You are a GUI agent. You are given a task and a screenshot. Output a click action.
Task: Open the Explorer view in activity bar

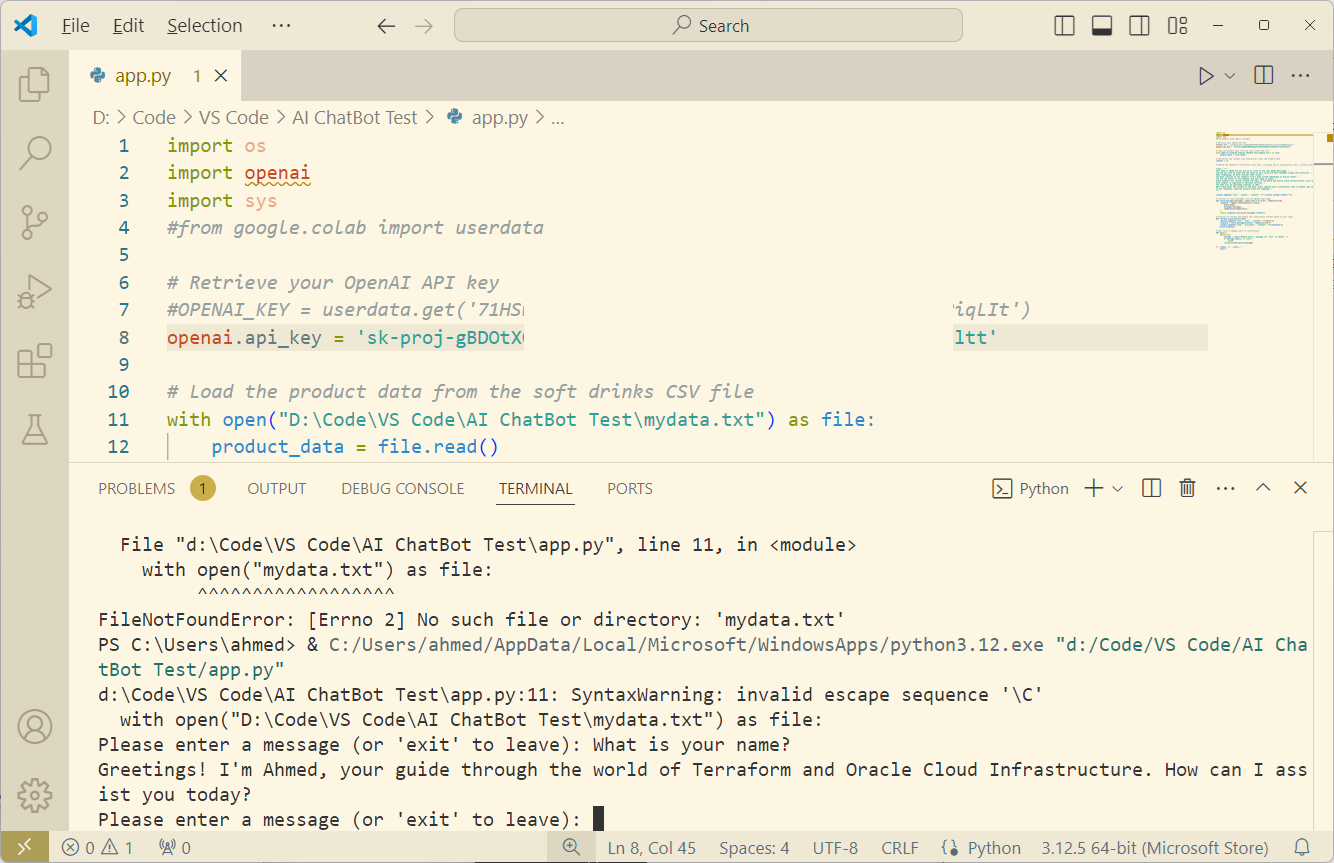(34, 85)
